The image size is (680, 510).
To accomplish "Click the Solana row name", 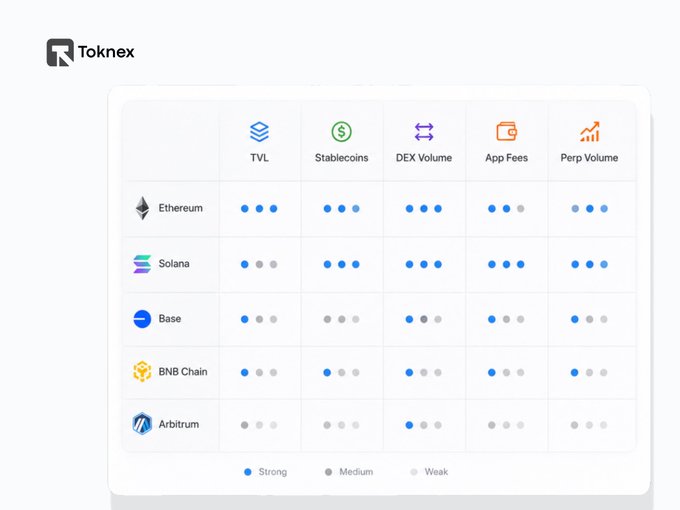I will click(x=174, y=264).
